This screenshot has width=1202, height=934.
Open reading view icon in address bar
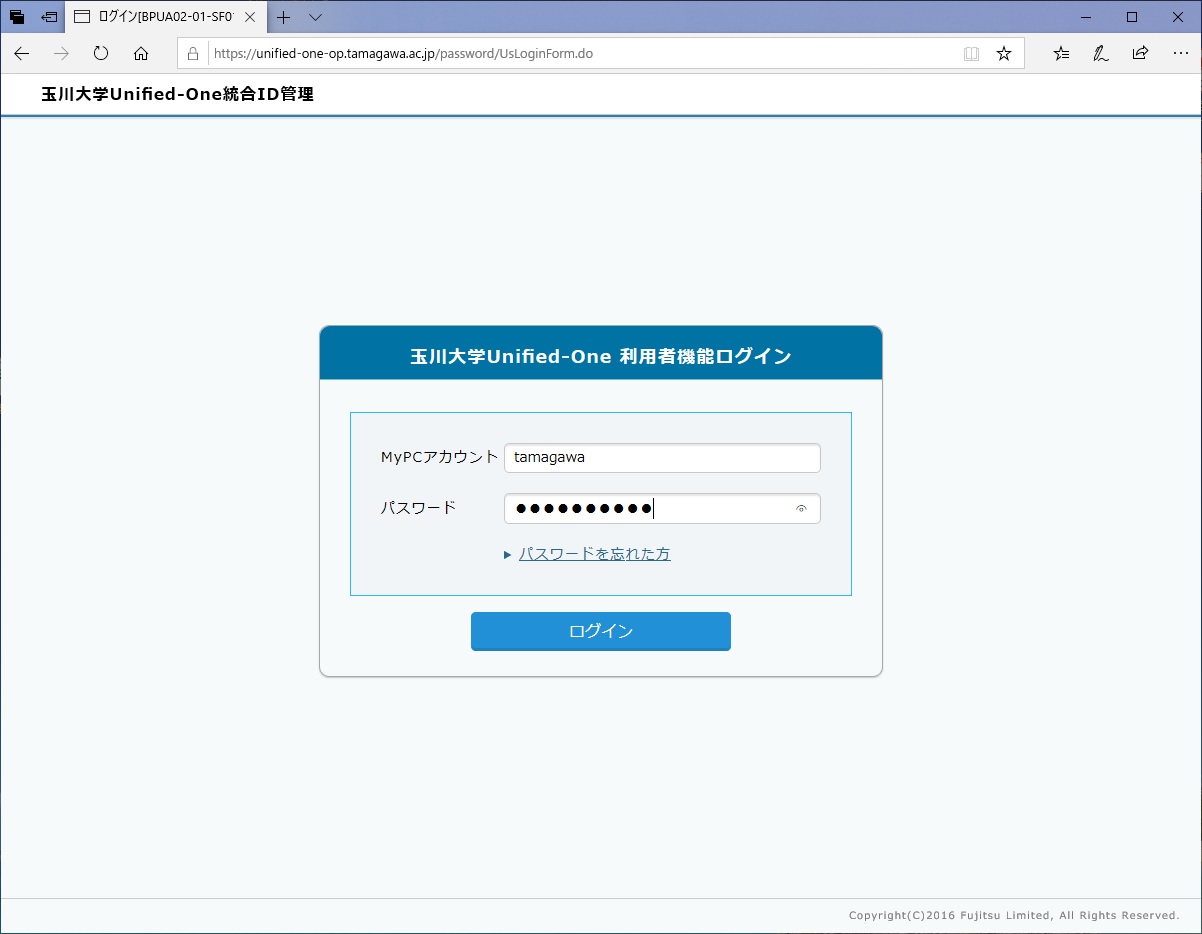[971, 53]
